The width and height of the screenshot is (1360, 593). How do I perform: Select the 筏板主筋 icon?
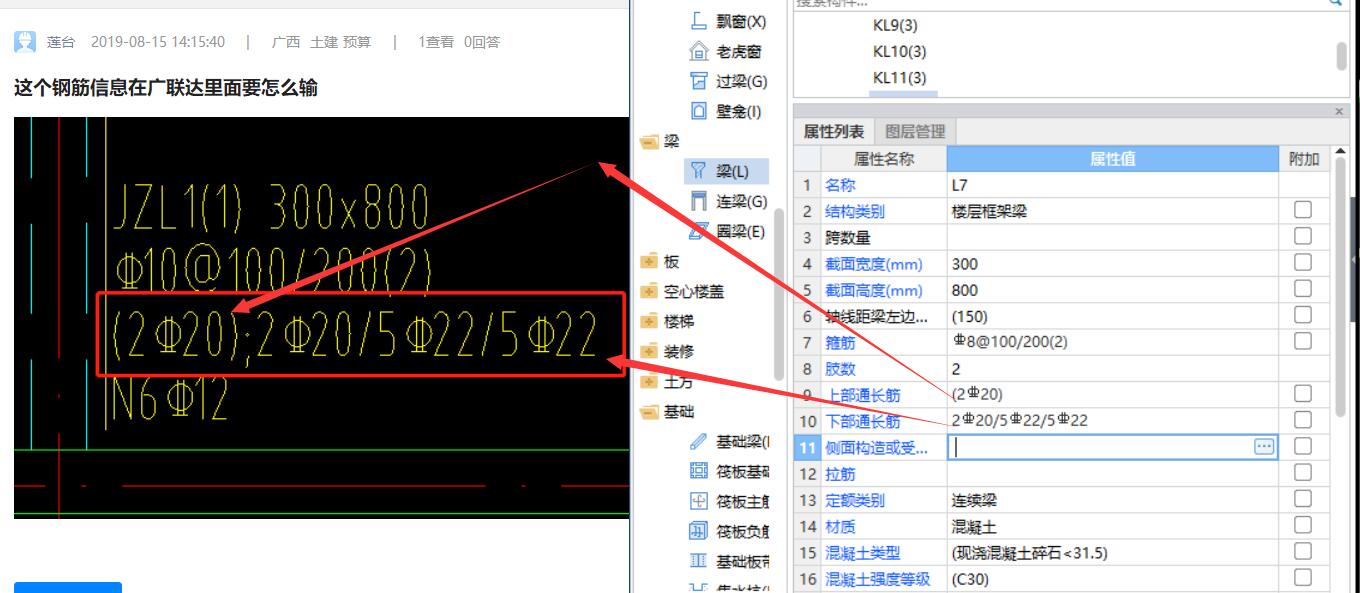point(699,501)
